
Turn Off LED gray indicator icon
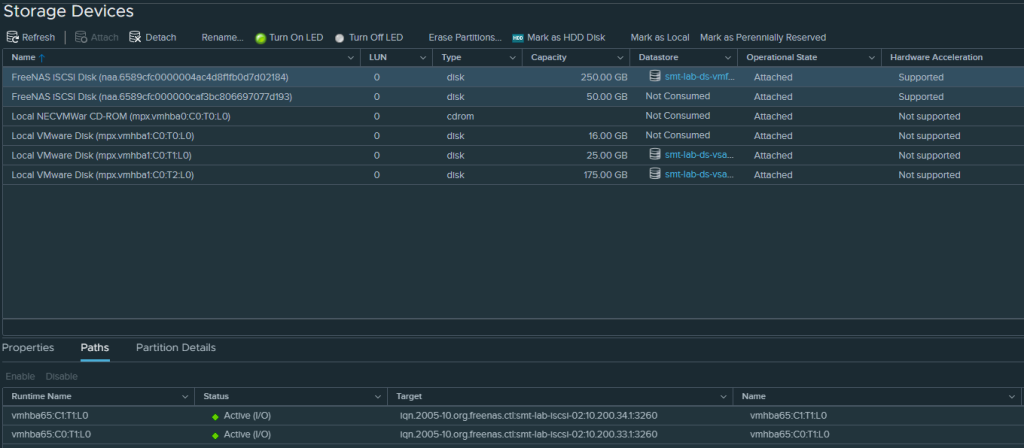(x=340, y=38)
